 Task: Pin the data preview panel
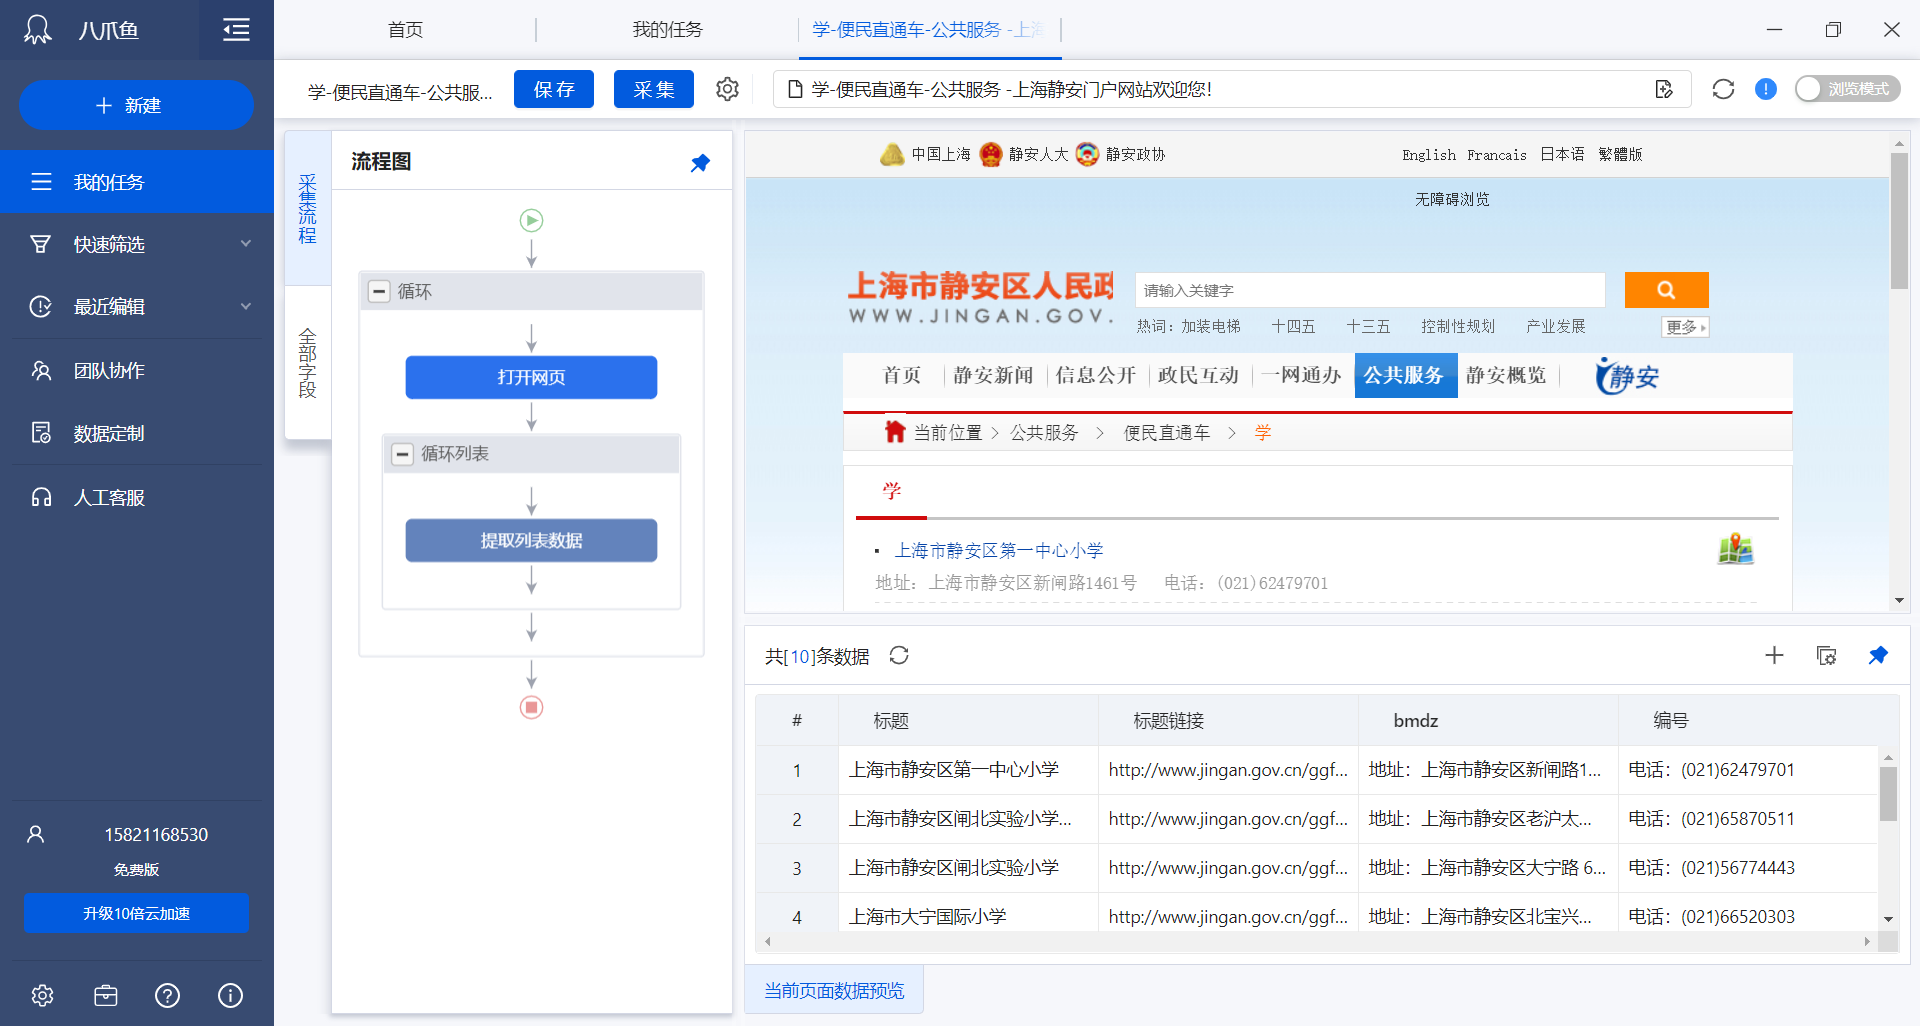tap(1878, 655)
